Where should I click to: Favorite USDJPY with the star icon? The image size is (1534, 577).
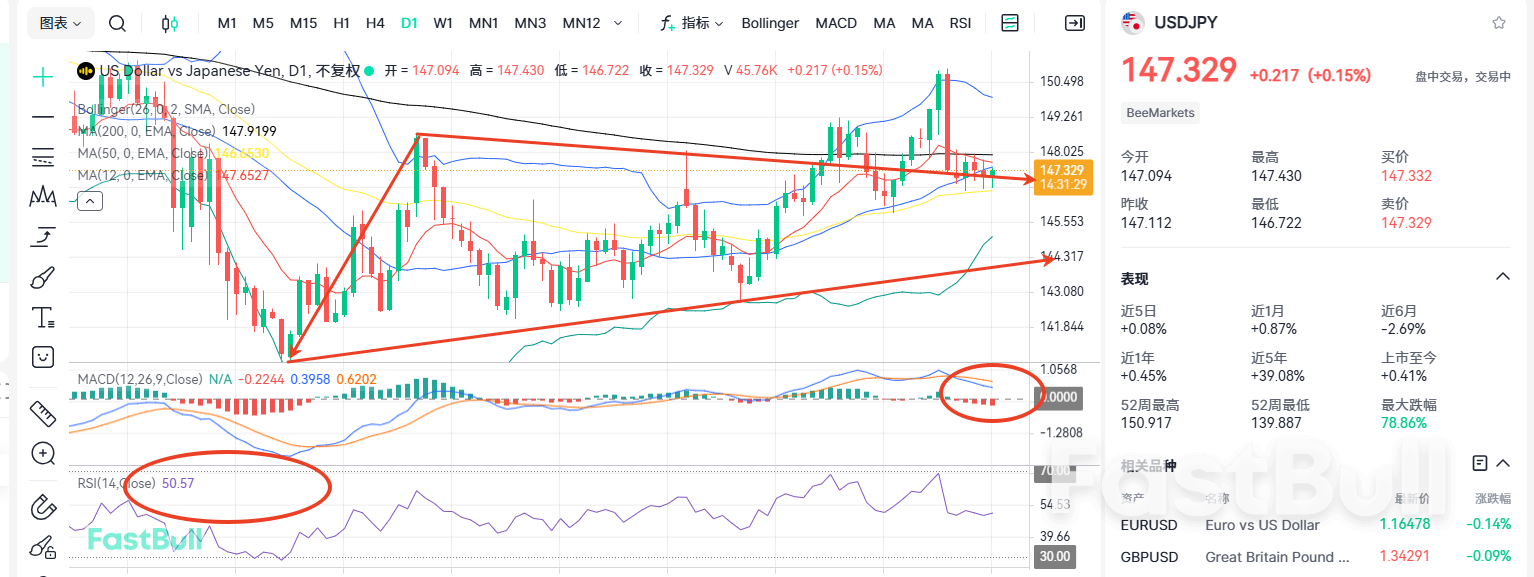[1499, 22]
